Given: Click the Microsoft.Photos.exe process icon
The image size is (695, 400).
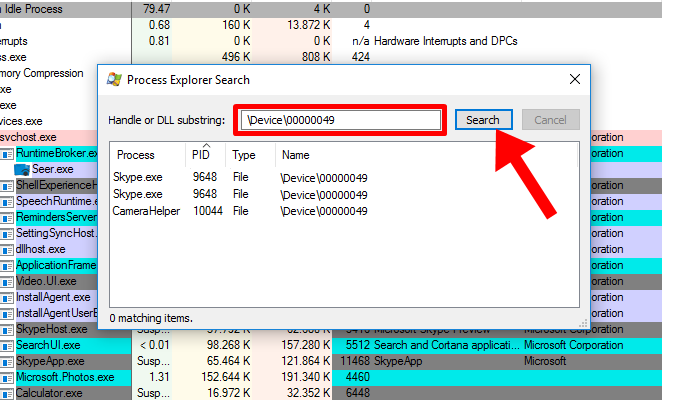Looking at the screenshot, I should pos(7,378).
